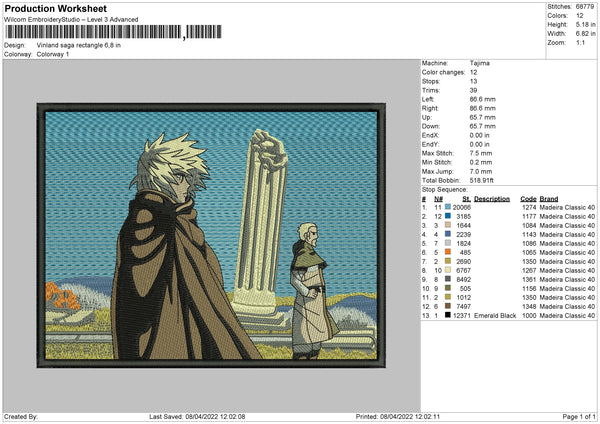Screen dimensions: 600x424
Task: Click stitch count 12371 in stop 13
Action: click(x=462, y=316)
